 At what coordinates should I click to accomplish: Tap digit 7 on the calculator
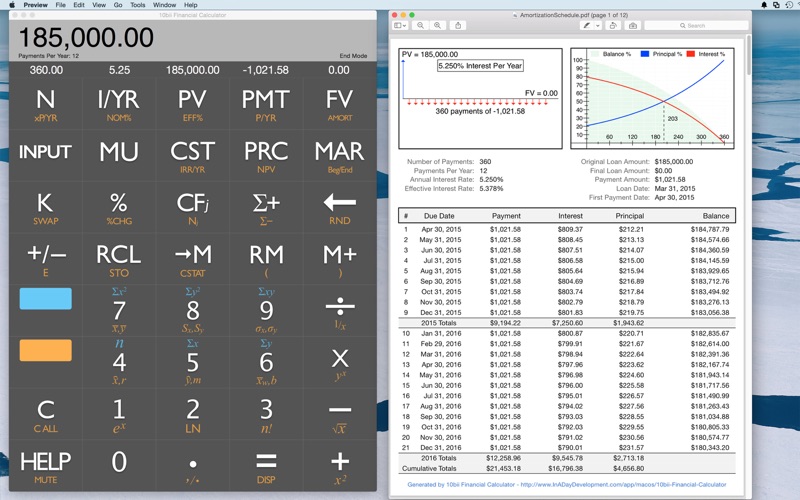[119, 311]
